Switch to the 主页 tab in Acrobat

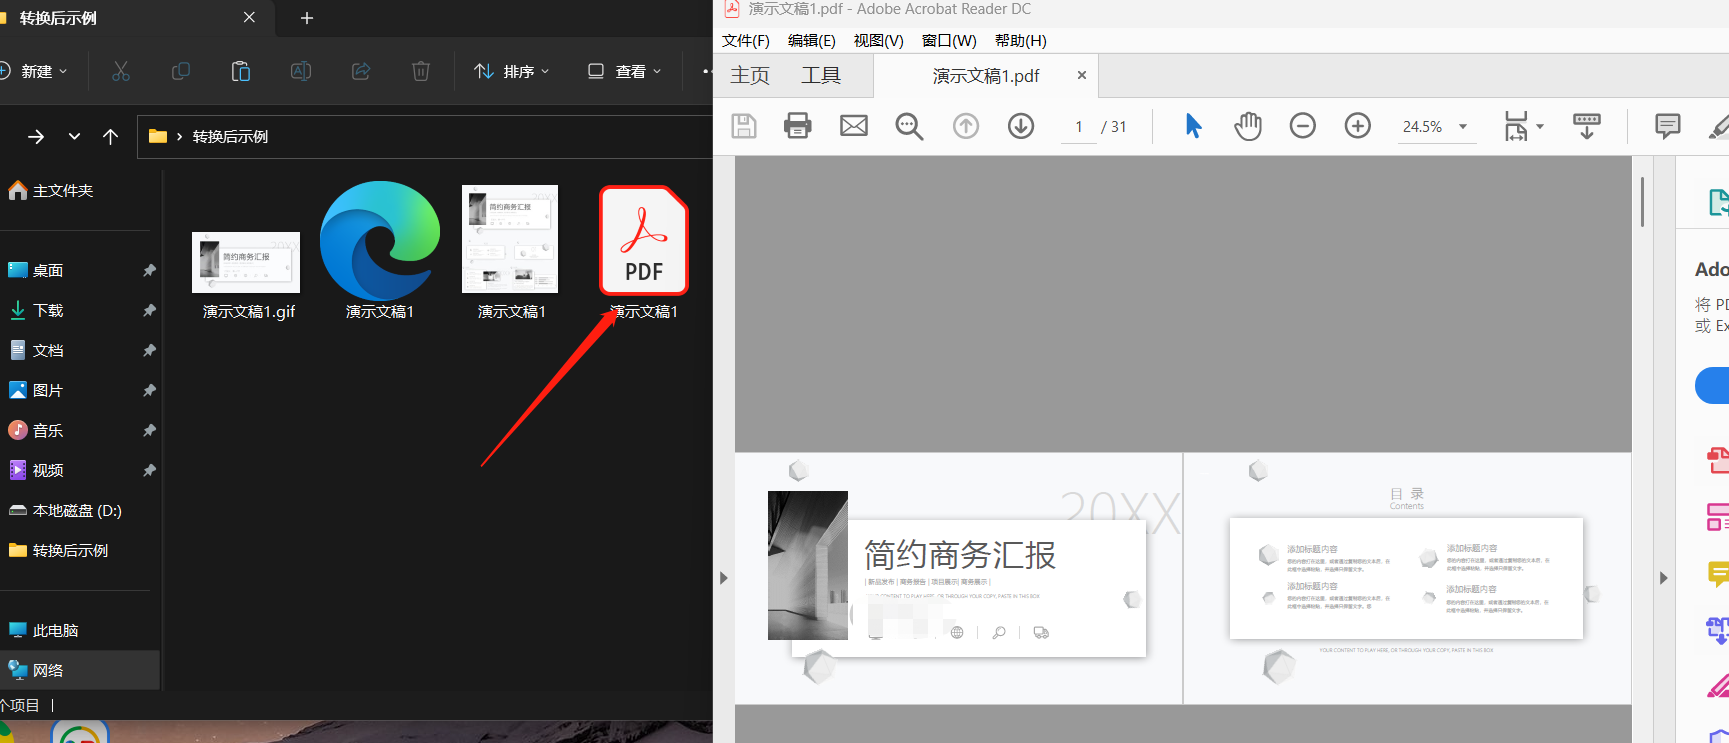coord(750,76)
